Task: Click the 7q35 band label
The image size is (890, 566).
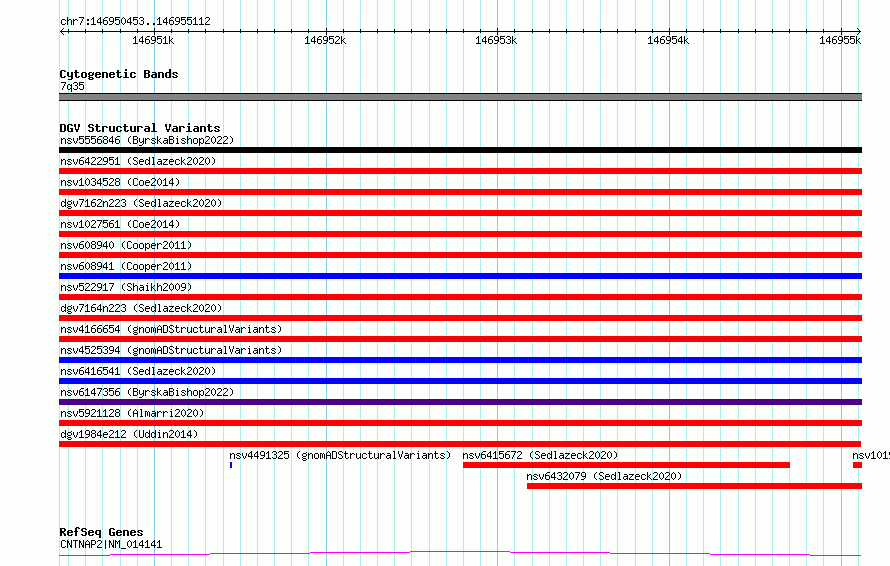Action: coord(72,86)
